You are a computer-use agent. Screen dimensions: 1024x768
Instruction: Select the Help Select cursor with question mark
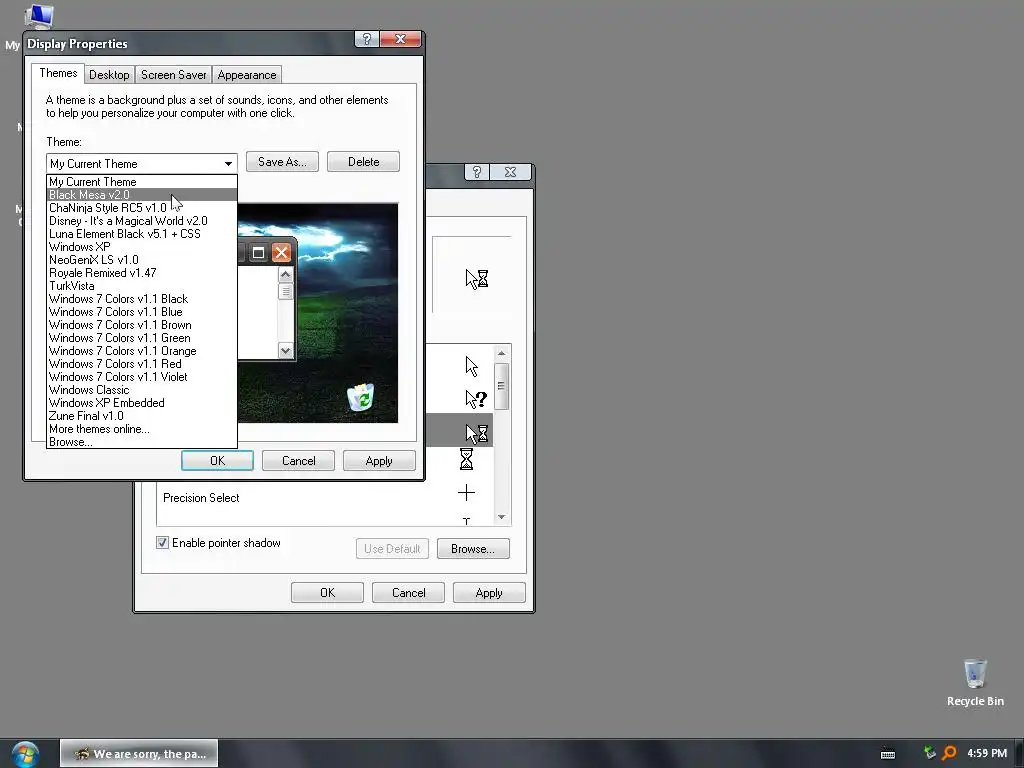(x=476, y=399)
